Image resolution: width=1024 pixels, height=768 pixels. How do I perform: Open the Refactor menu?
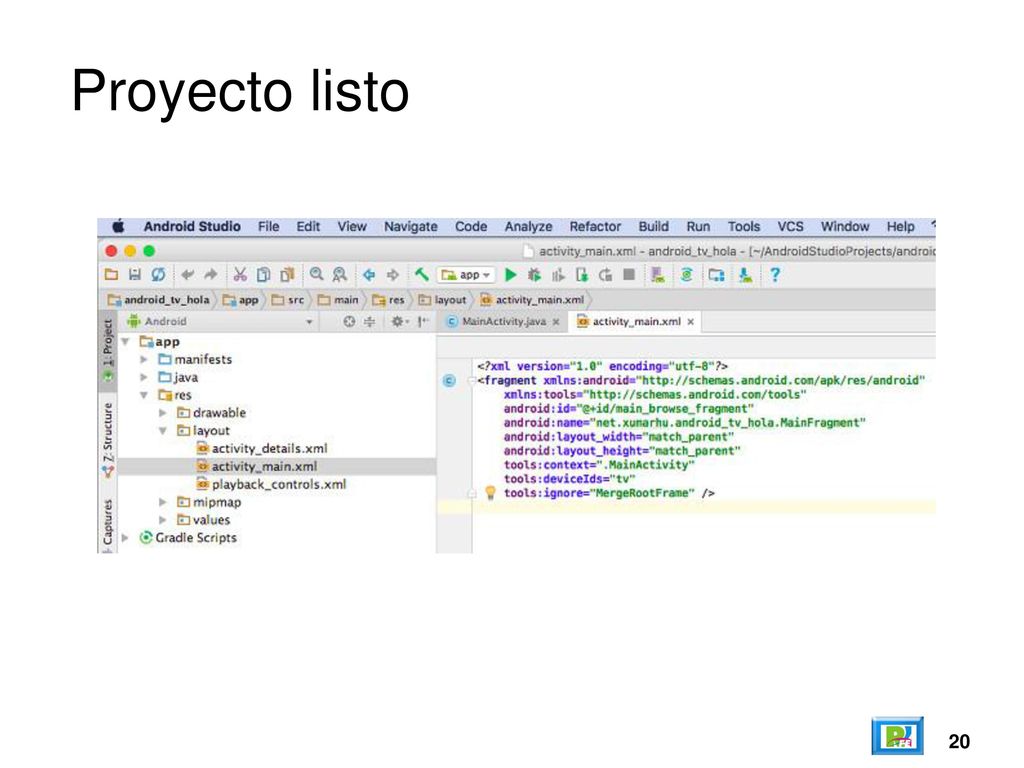(595, 227)
